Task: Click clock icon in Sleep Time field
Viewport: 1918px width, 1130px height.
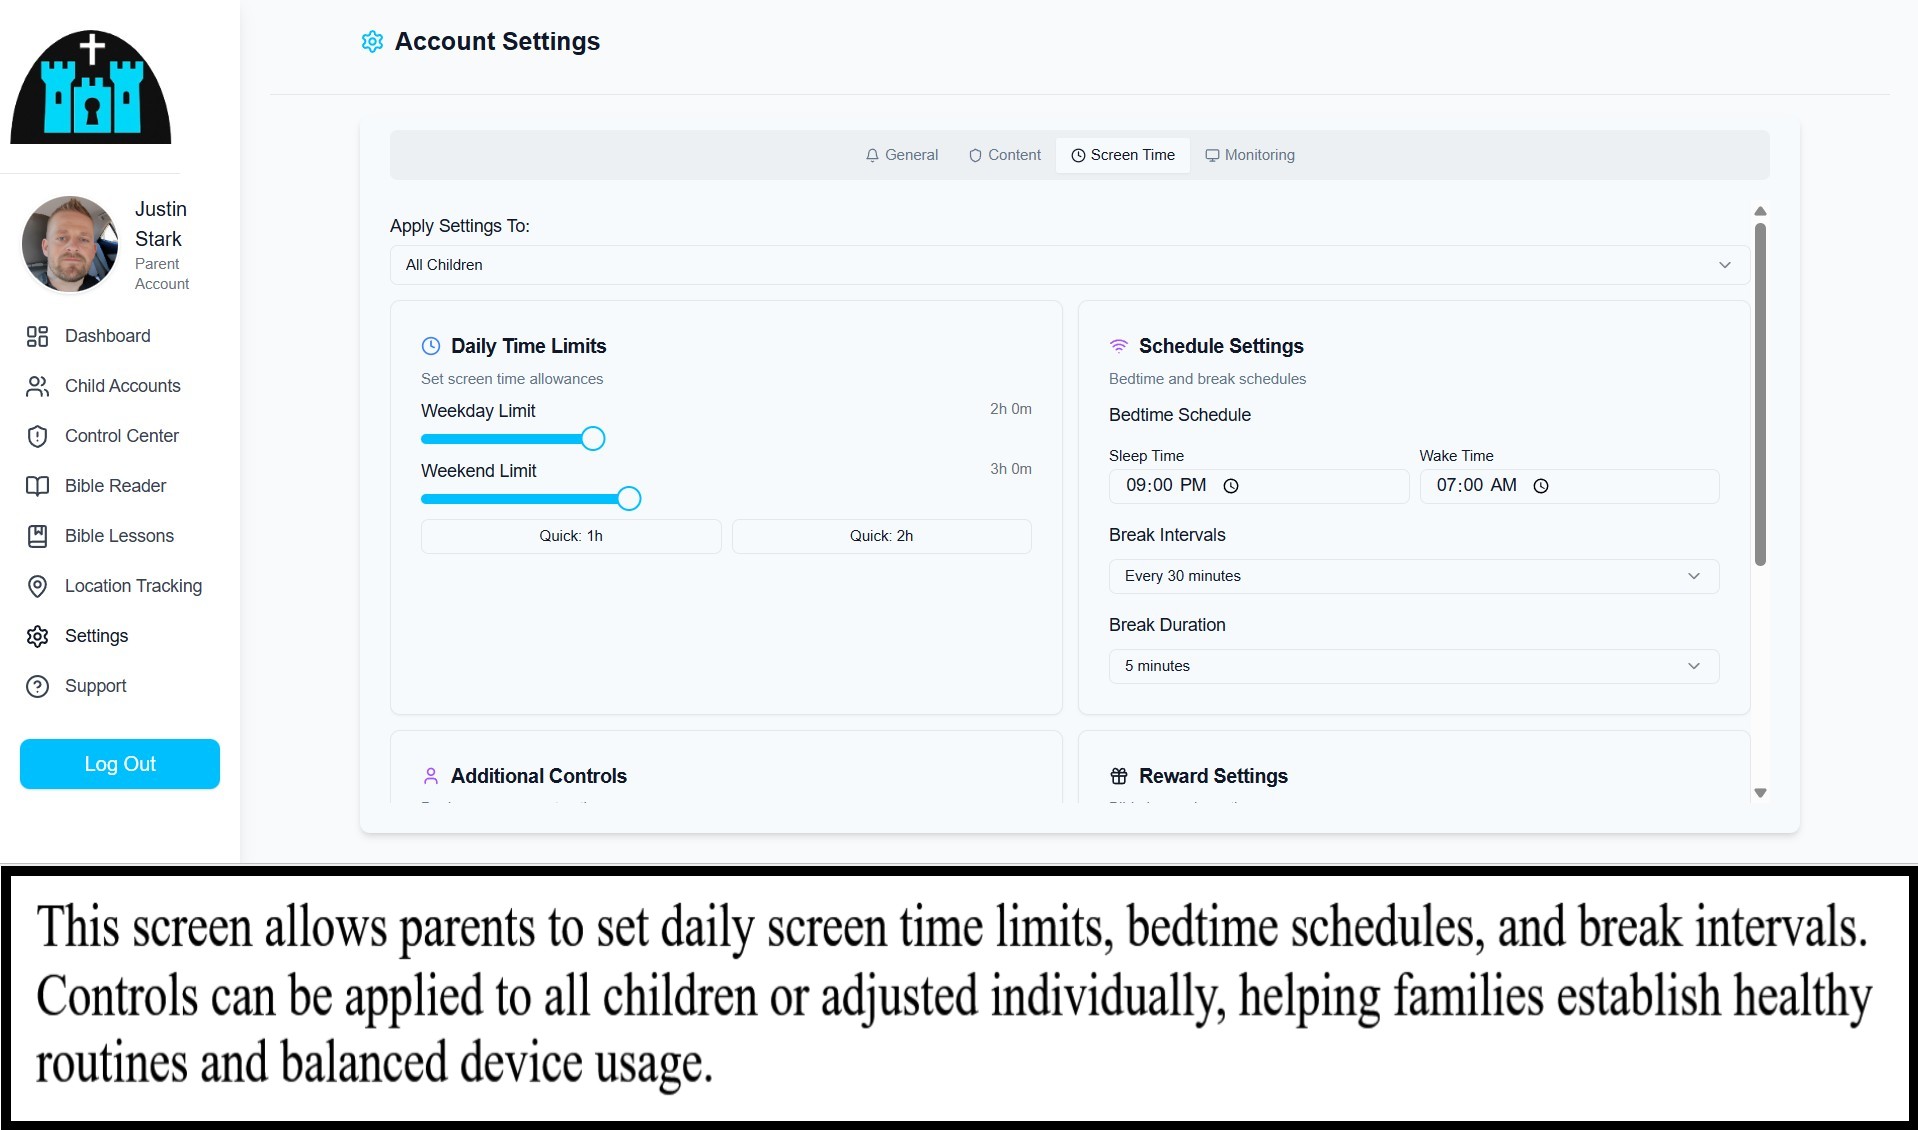Action: (1231, 486)
